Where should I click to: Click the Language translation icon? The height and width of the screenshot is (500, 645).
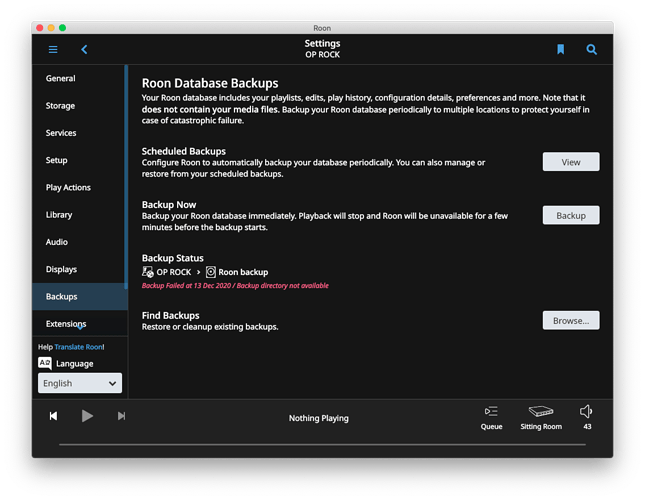coord(44,363)
